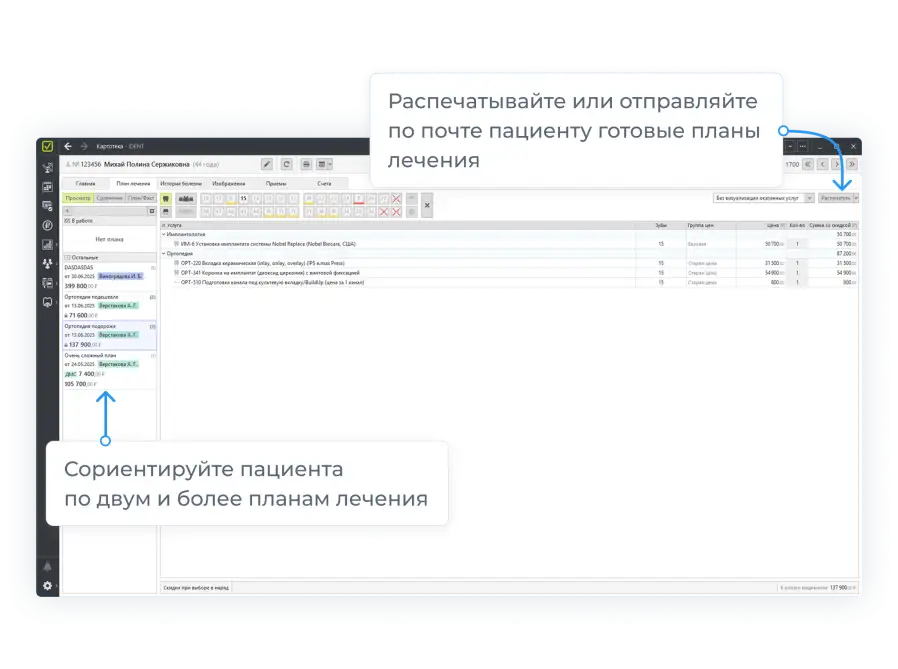
Task: Click the pencil edit icon beside patient name
Action: tap(267, 164)
